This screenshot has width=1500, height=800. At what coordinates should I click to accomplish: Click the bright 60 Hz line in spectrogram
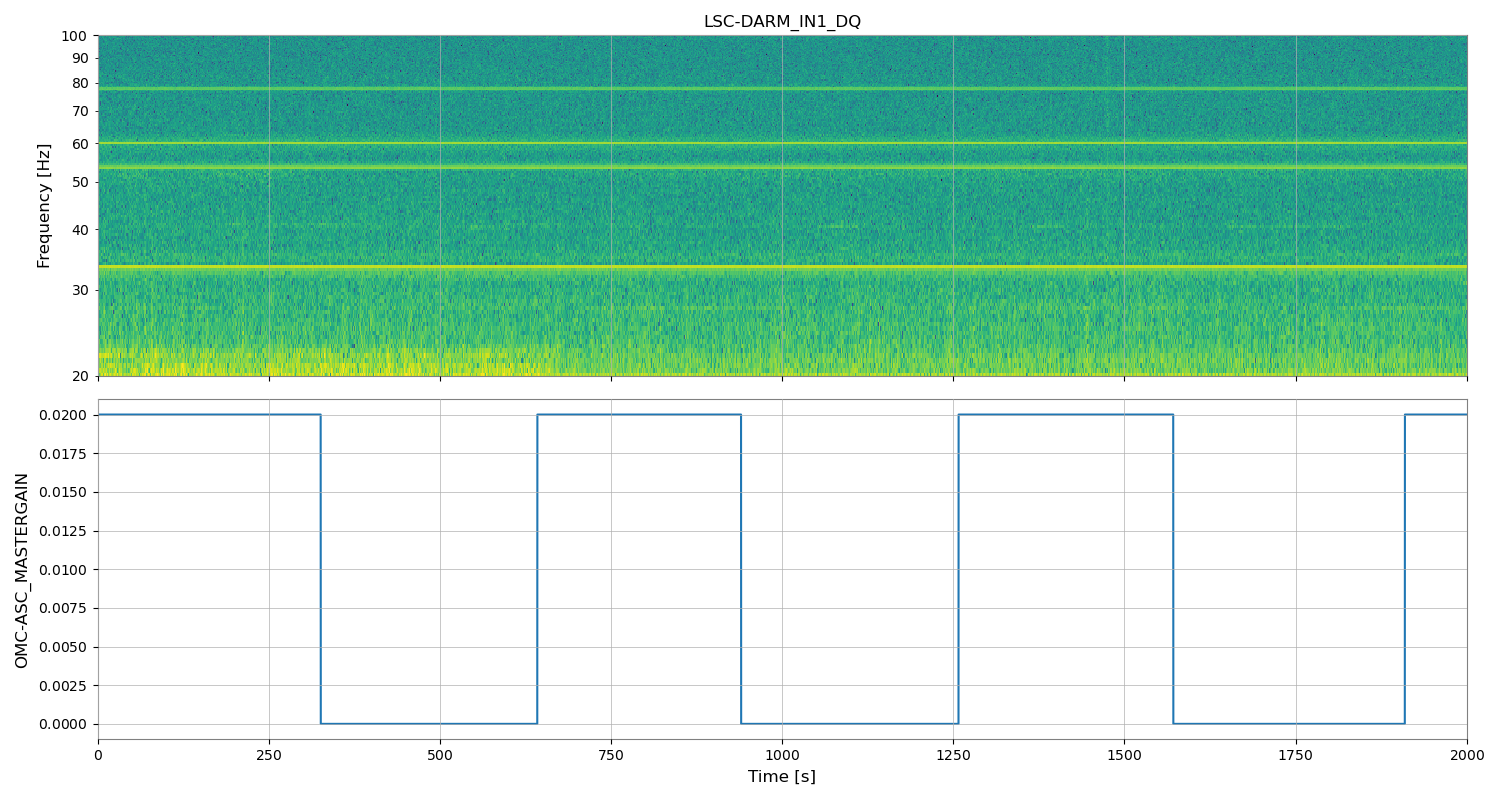click(x=781, y=143)
